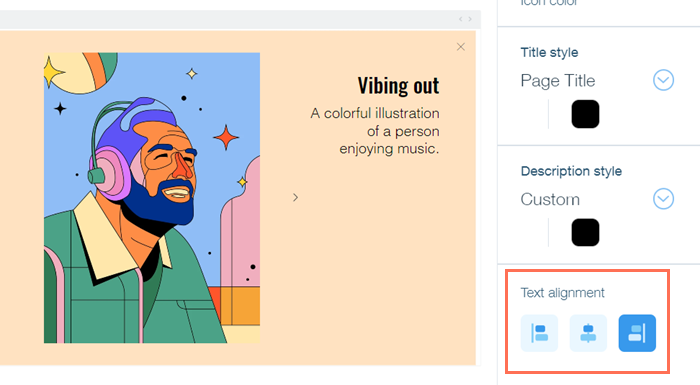Open the Title style dropdown chevron
Image resolution: width=700 pixels, height=385 pixels.
point(663,80)
